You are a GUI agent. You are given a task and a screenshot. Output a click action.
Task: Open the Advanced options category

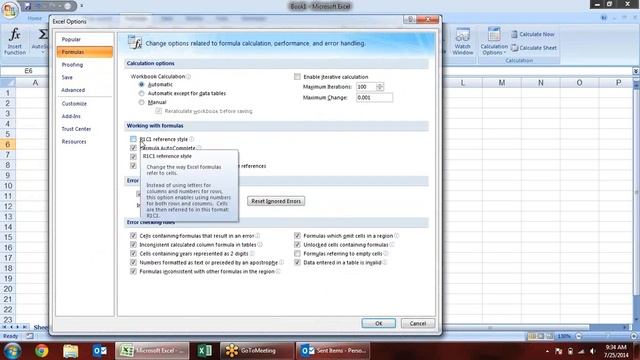pos(84,90)
